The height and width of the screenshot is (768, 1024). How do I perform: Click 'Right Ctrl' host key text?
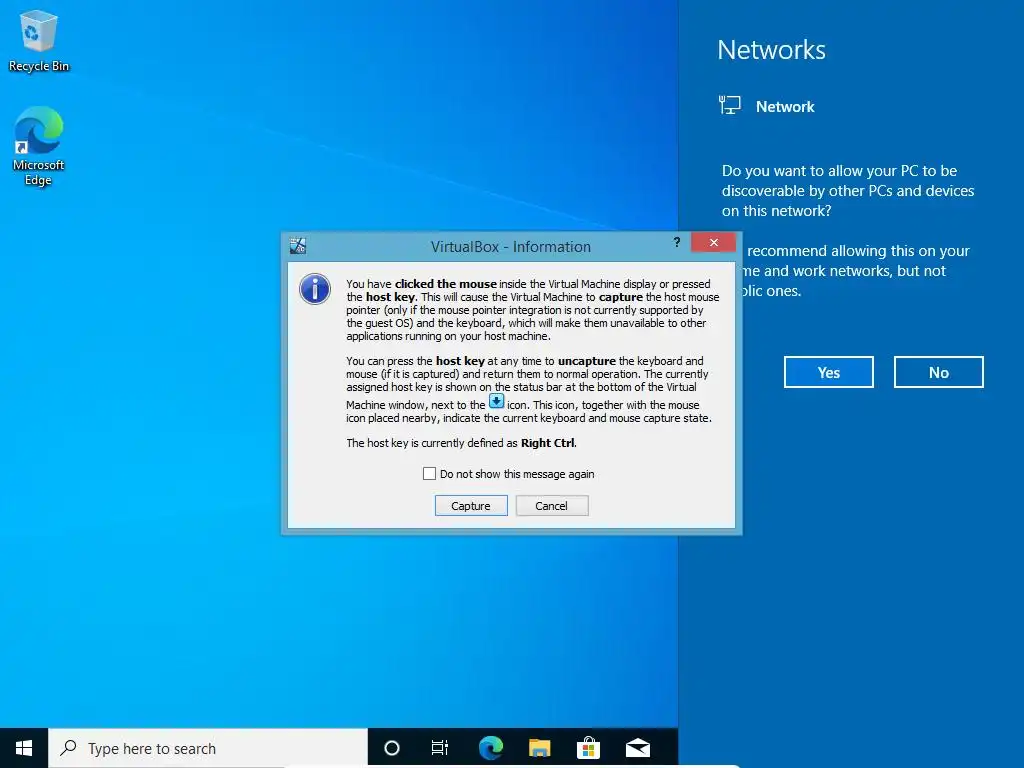pyautogui.click(x=548, y=443)
